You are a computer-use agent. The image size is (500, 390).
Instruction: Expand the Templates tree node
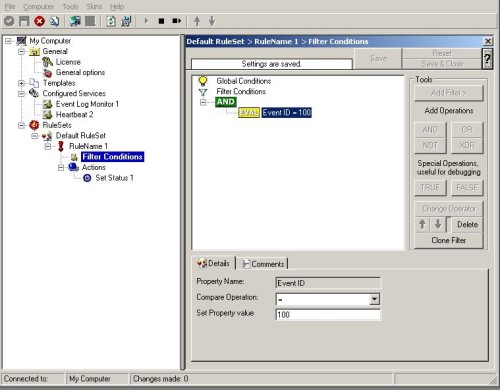(x=21, y=83)
